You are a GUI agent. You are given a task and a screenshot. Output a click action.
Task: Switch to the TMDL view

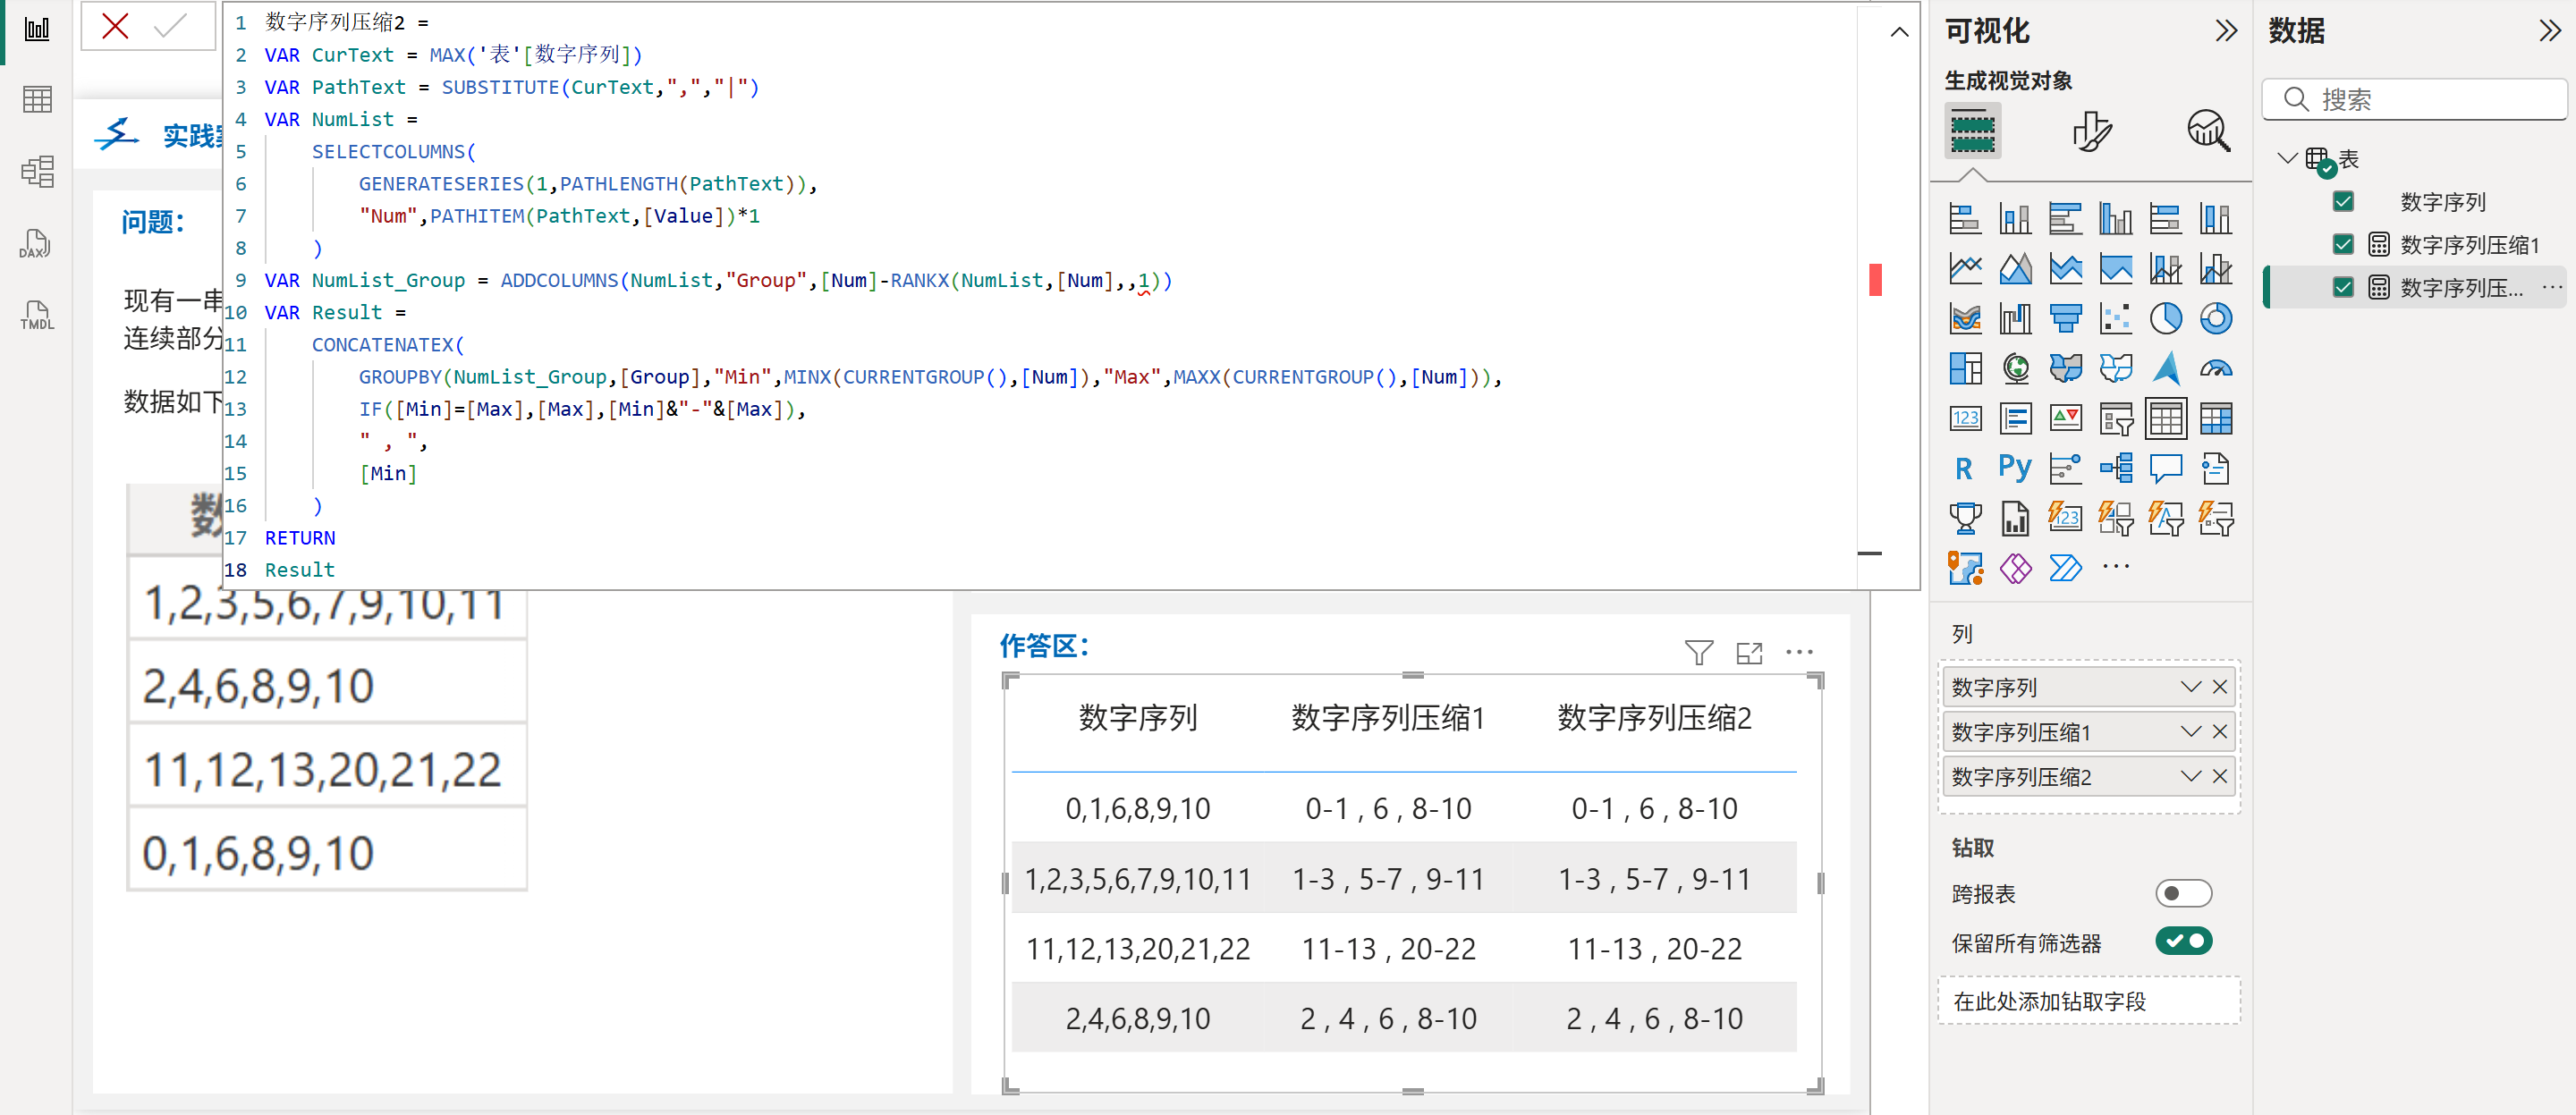click(x=36, y=316)
